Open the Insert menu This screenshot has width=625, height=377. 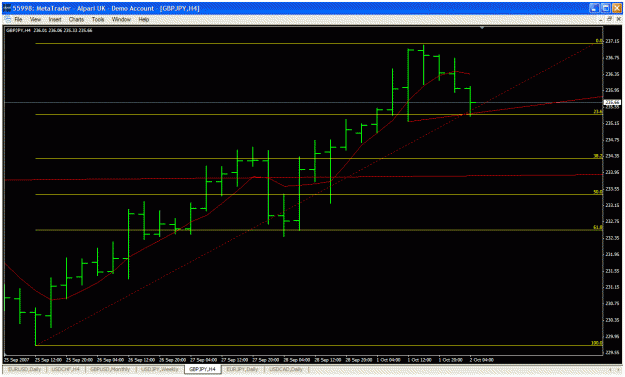(55, 19)
